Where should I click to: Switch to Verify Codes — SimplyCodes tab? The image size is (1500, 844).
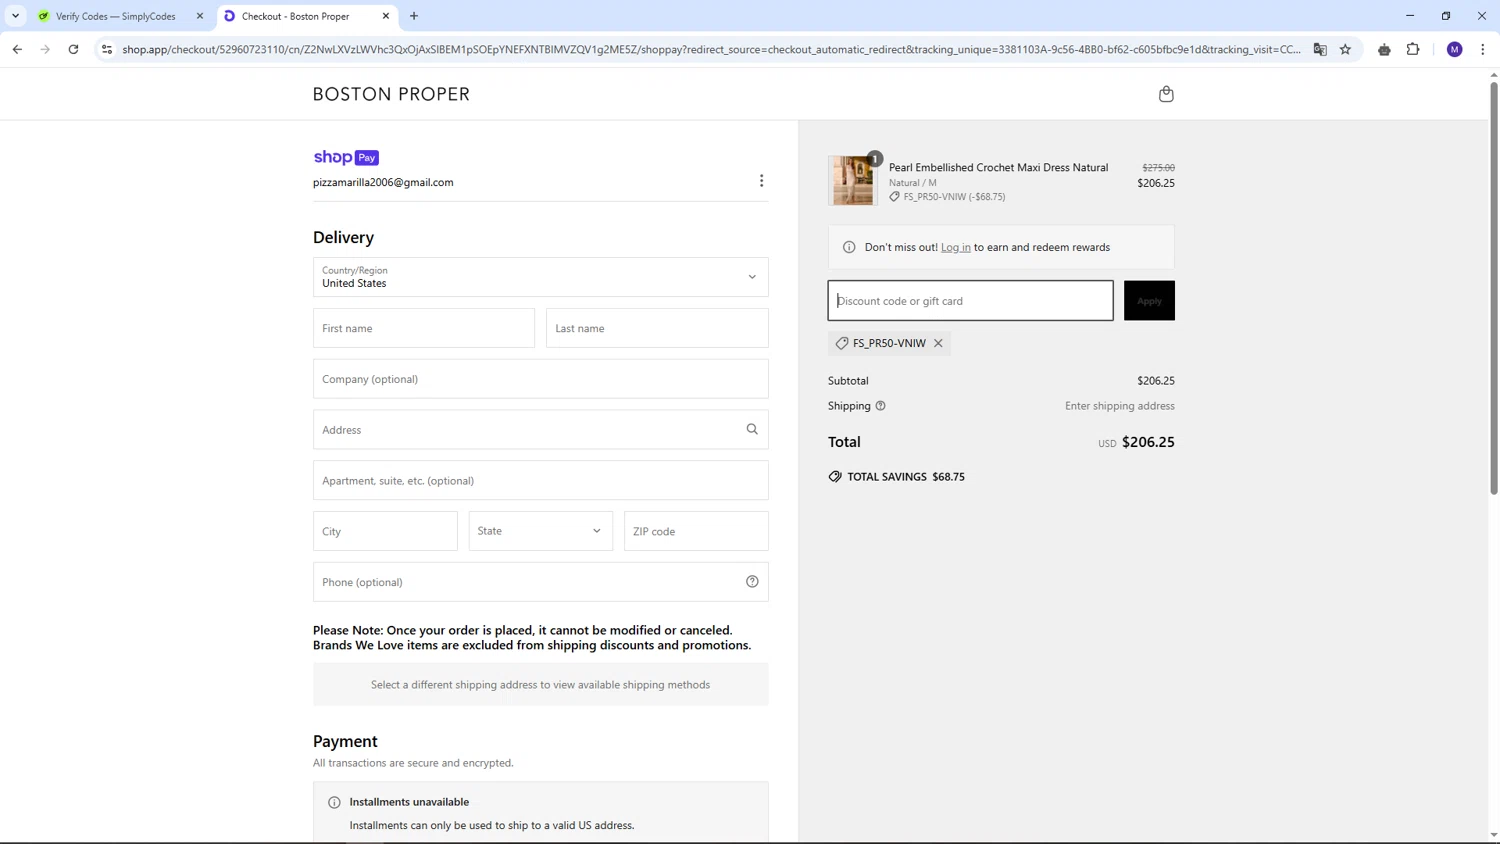(116, 16)
